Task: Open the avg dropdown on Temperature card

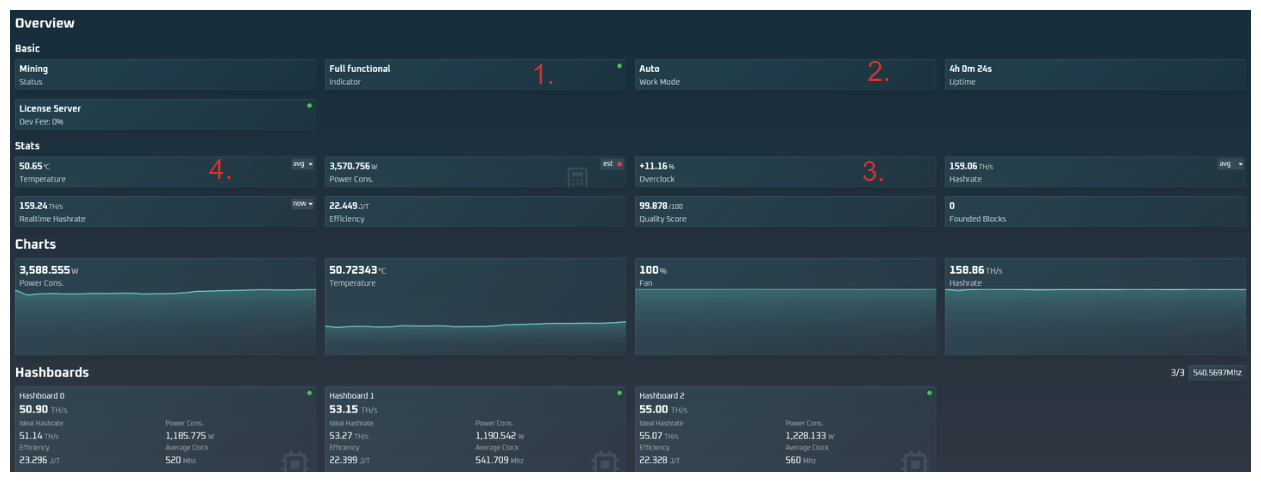Action: pos(302,163)
